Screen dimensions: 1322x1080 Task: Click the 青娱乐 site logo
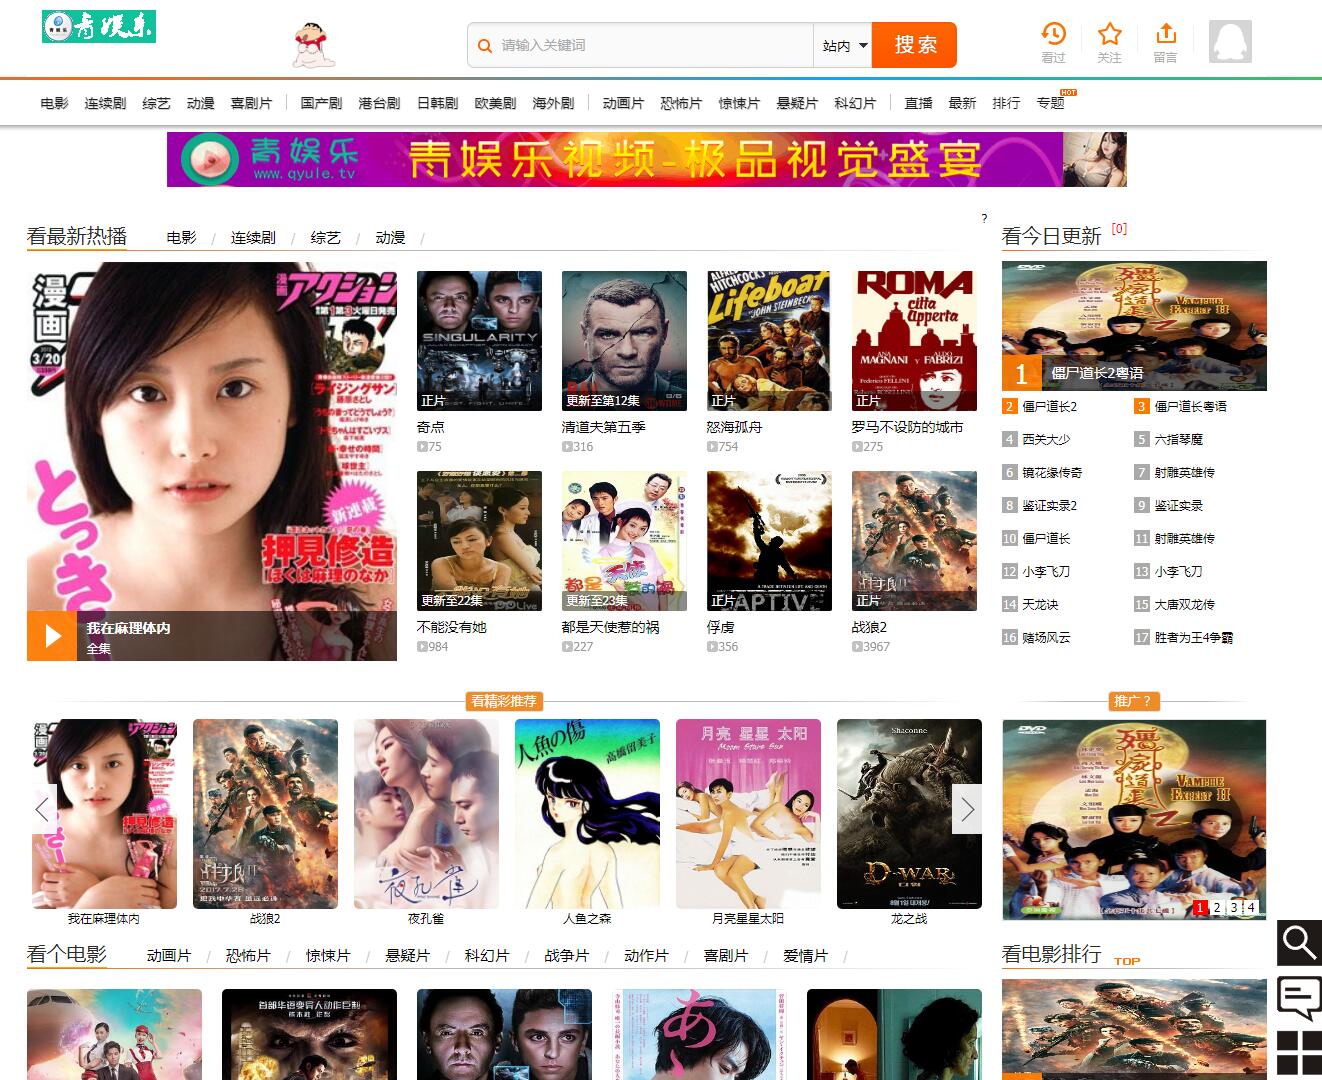point(99,27)
